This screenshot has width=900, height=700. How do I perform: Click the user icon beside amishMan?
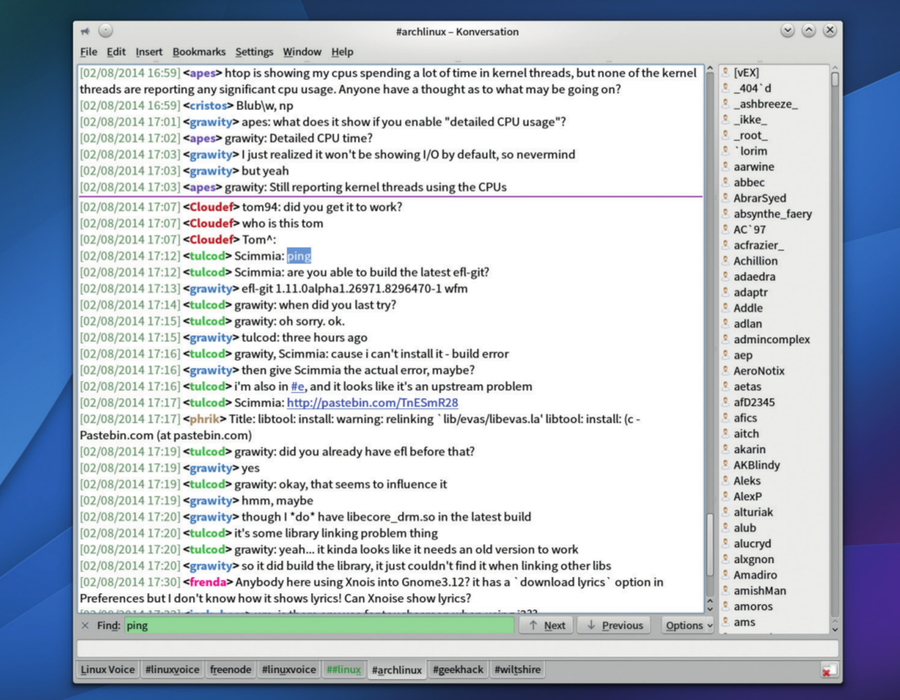(x=726, y=590)
